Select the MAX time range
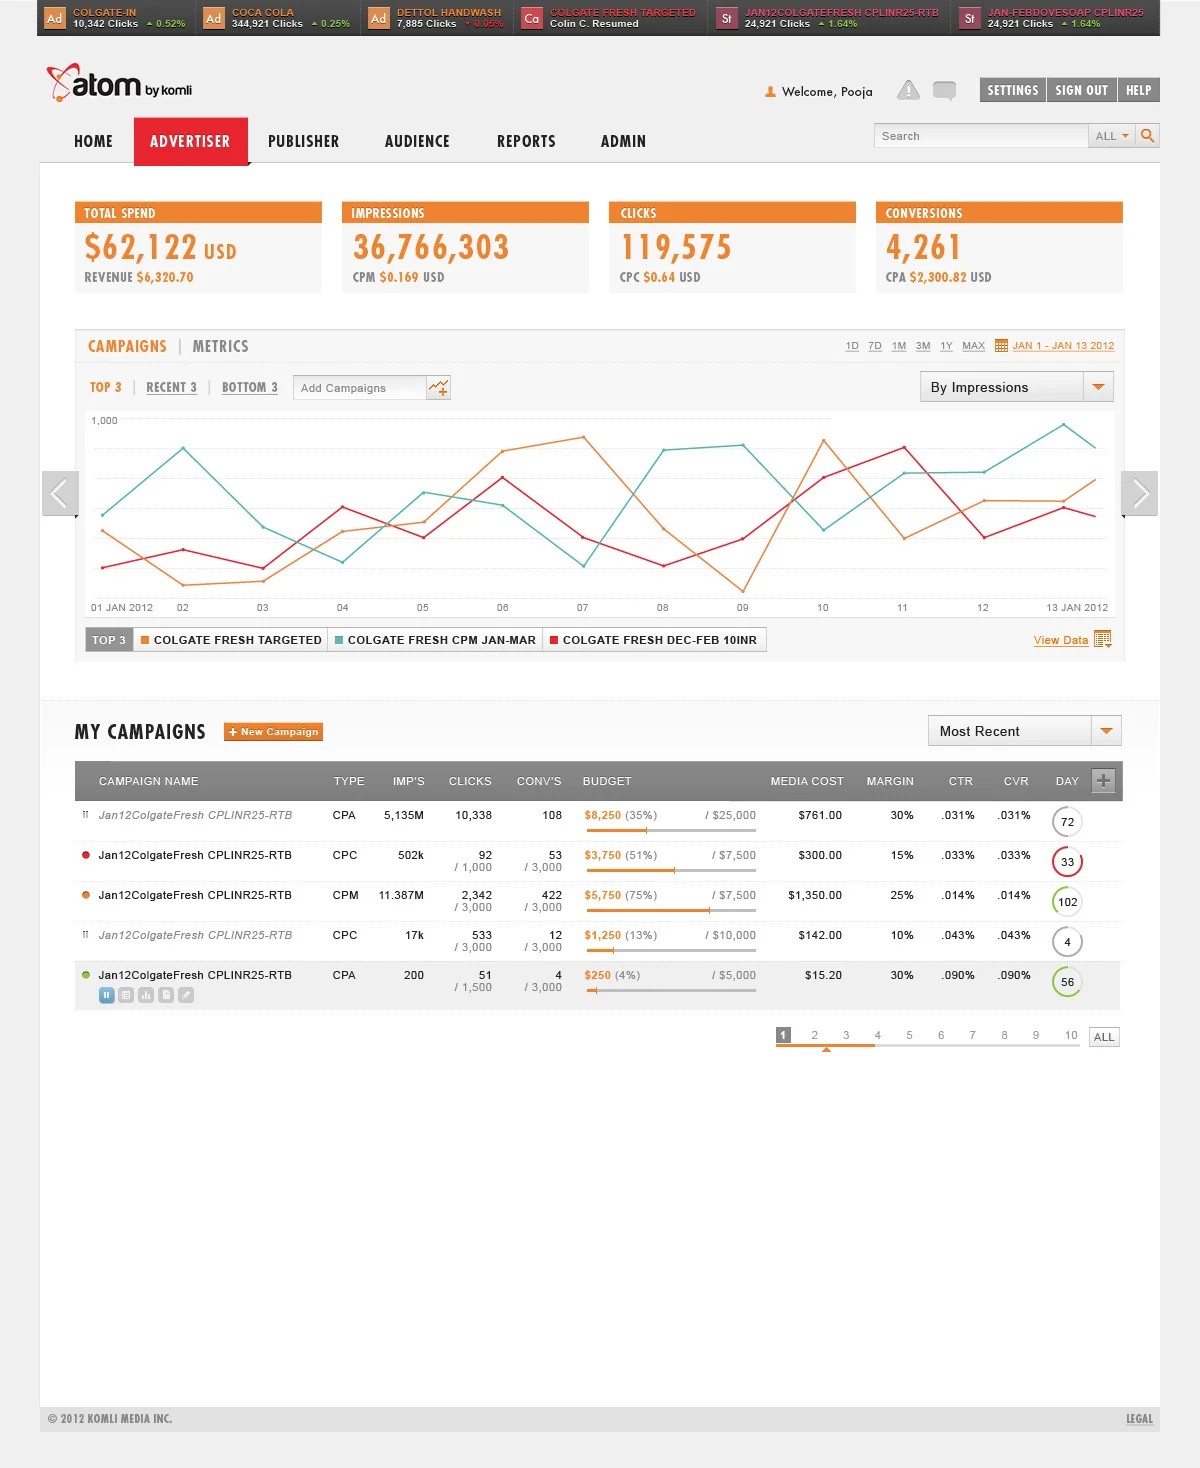 click(973, 346)
